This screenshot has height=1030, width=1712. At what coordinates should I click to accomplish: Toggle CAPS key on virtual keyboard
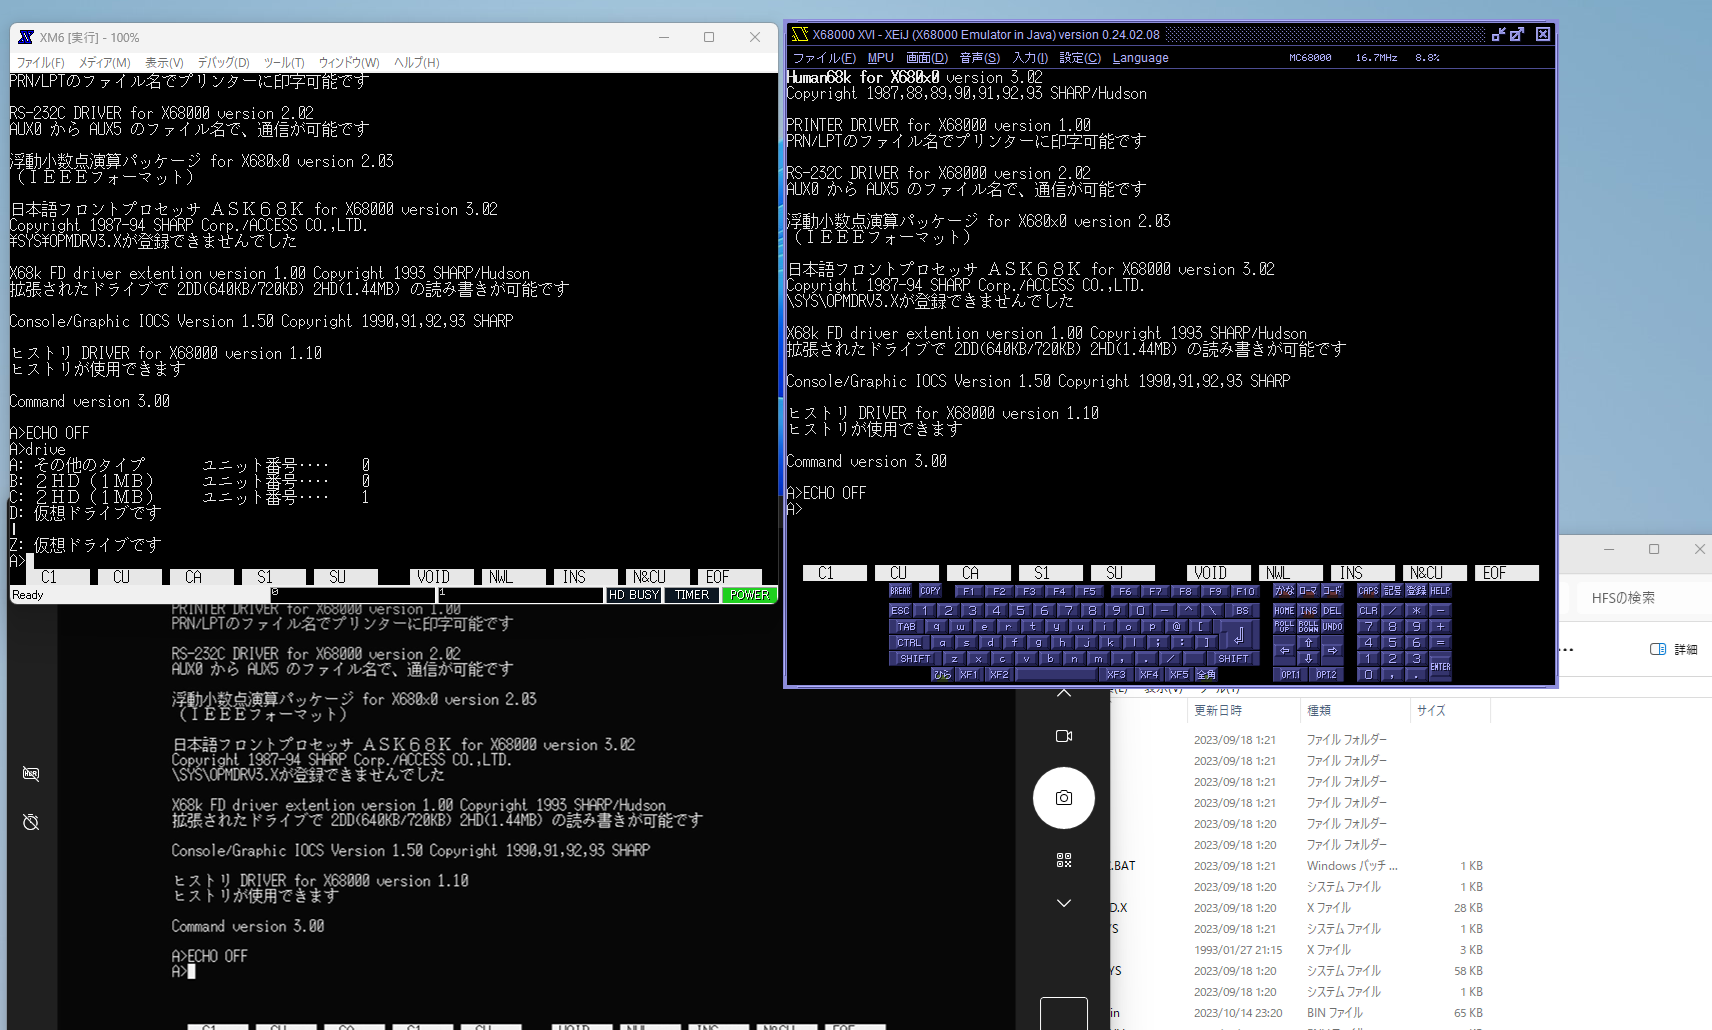(x=1368, y=591)
